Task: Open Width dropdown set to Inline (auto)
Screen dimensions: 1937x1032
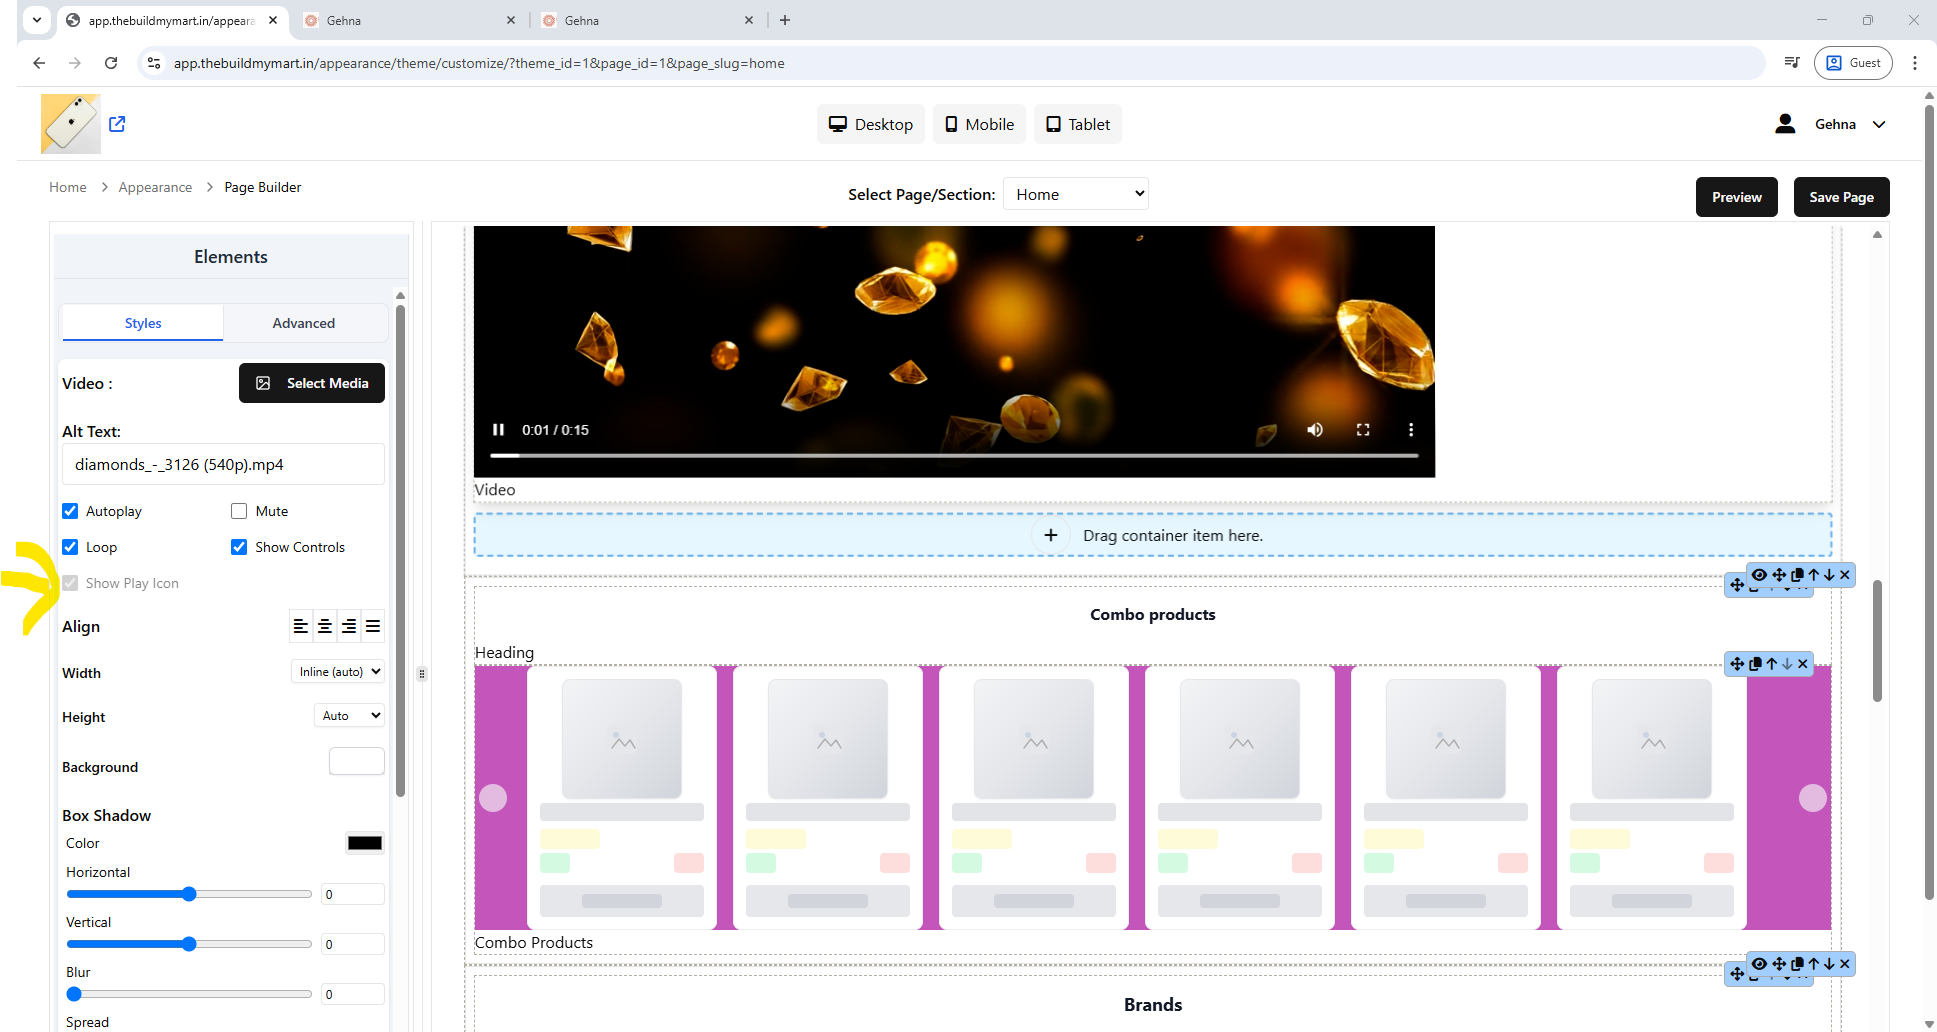Action: [339, 672]
